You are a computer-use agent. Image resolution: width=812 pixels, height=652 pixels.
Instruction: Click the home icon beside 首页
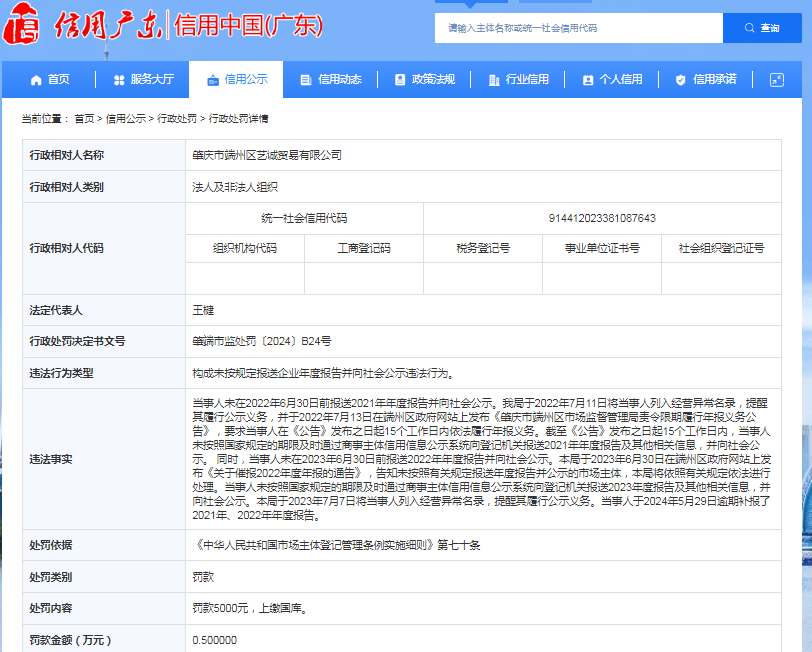click(x=36, y=80)
